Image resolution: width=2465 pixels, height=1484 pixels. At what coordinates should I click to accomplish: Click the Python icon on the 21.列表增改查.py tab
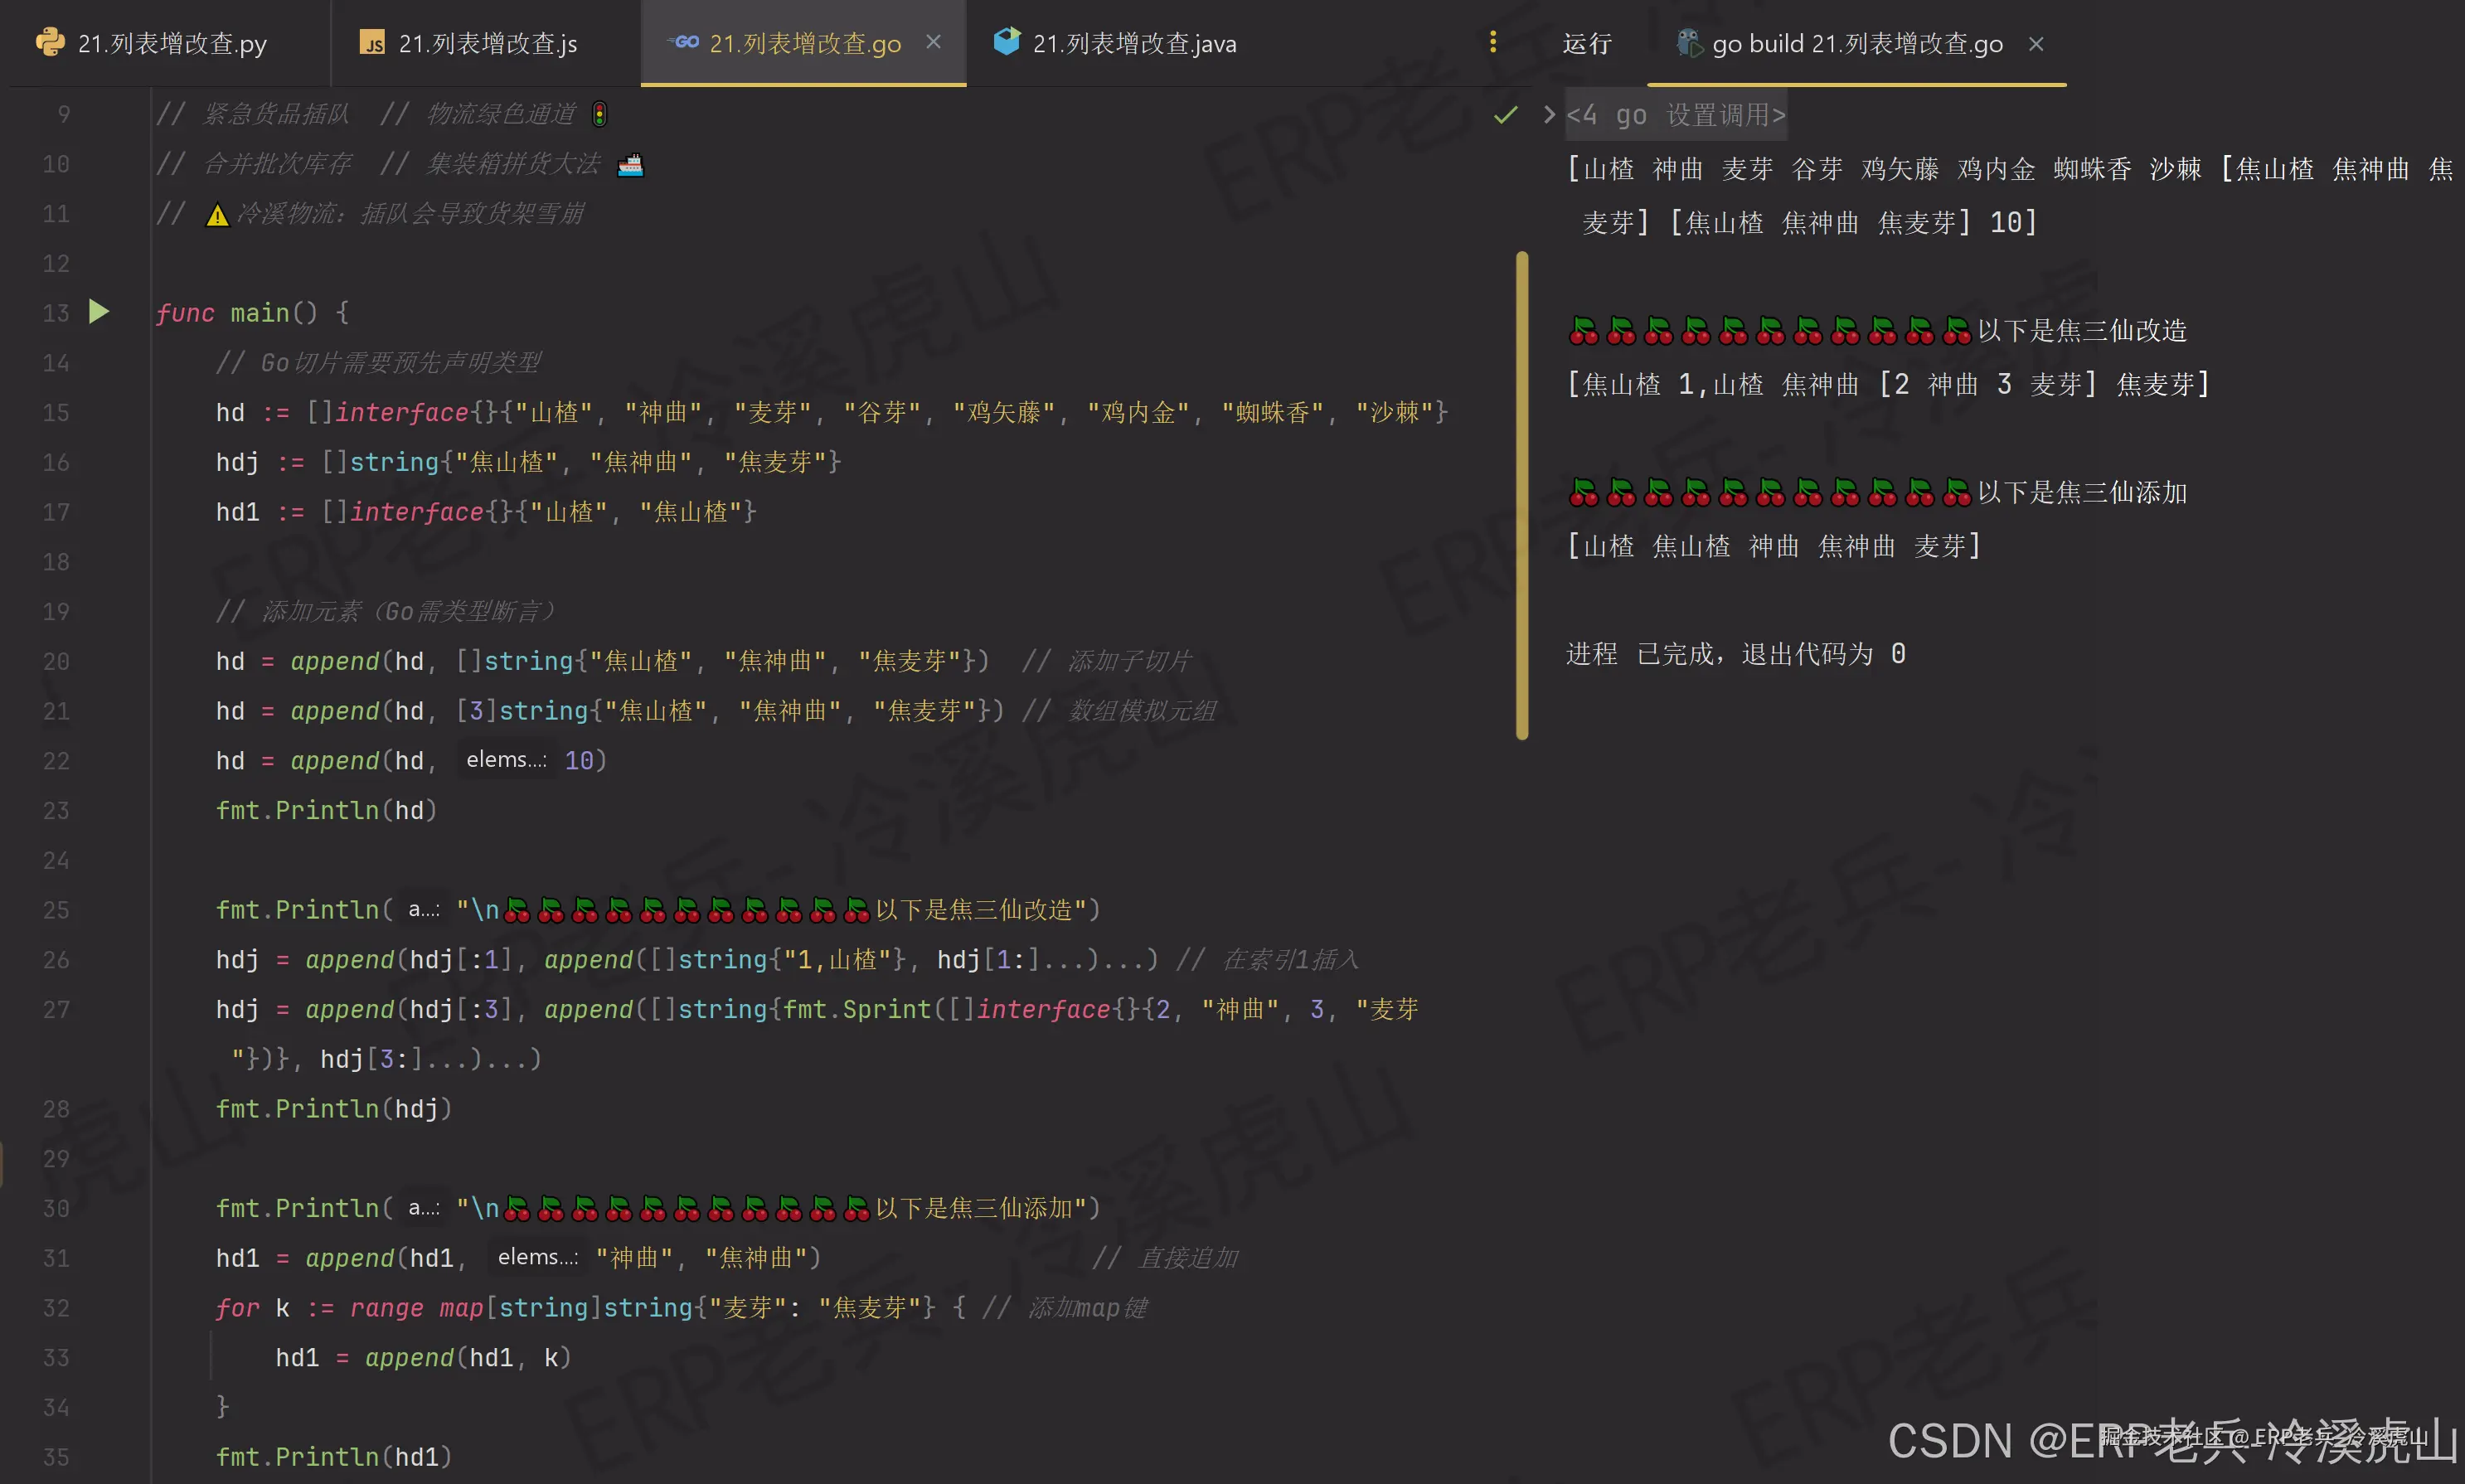(48, 42)
